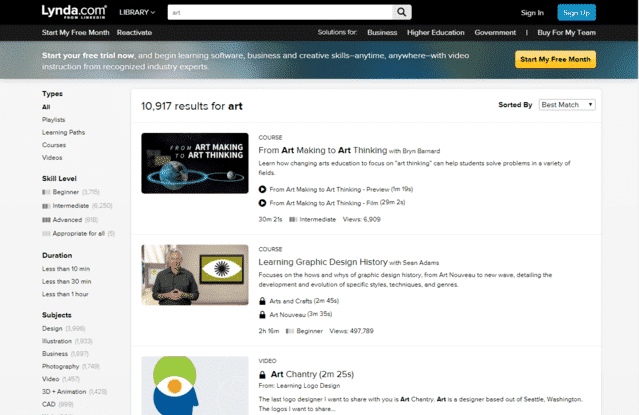Play From Art Making to Art Thinking Preview icon
The image size is (639, 415).
pyautogui.click(x=262, y=189)
